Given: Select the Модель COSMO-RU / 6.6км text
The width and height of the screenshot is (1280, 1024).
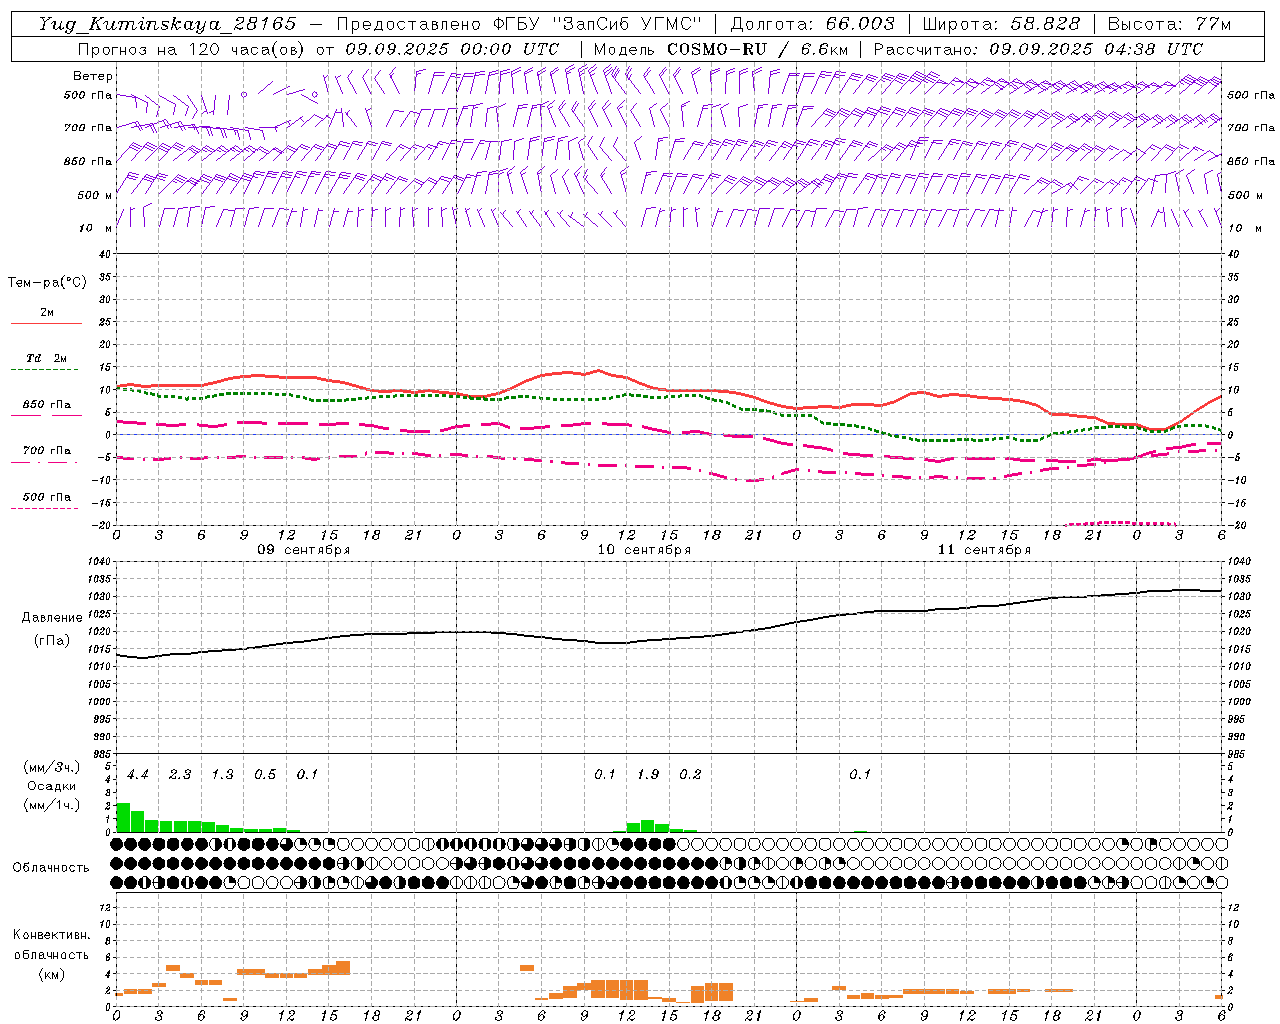Looking at the screenshot, I should coord(721,49).
